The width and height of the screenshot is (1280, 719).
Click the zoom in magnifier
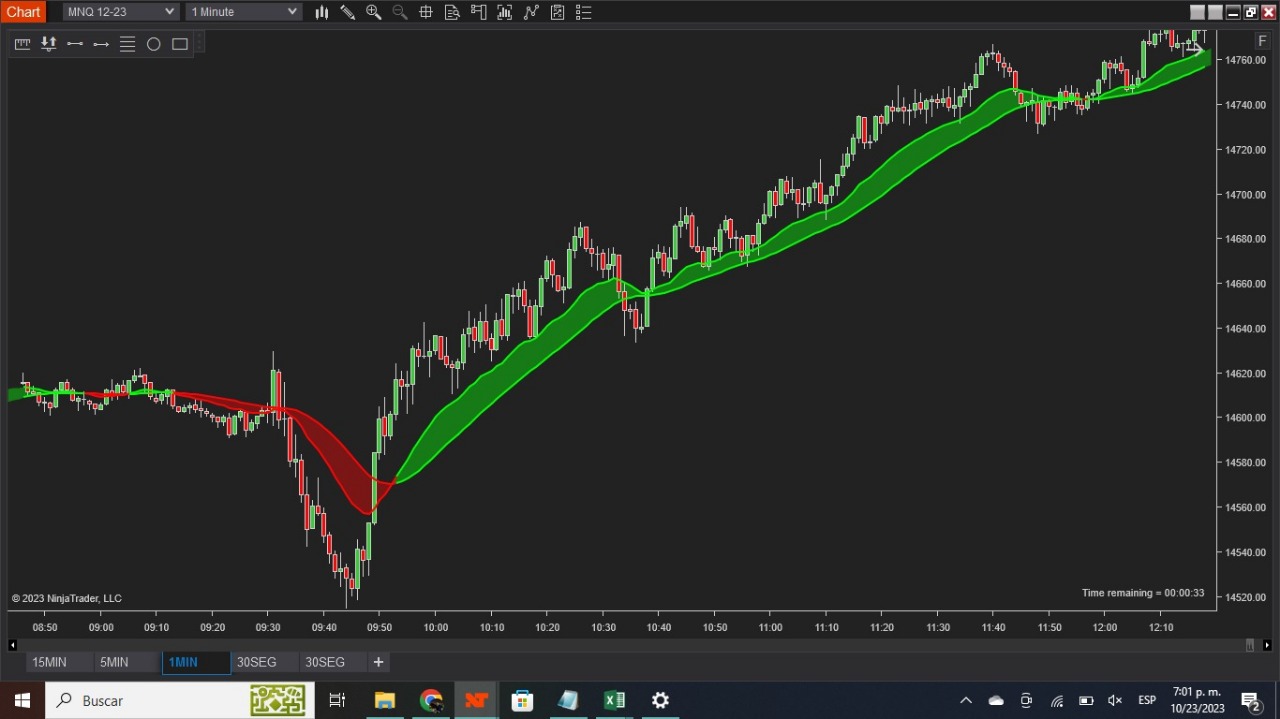(374, 12)
